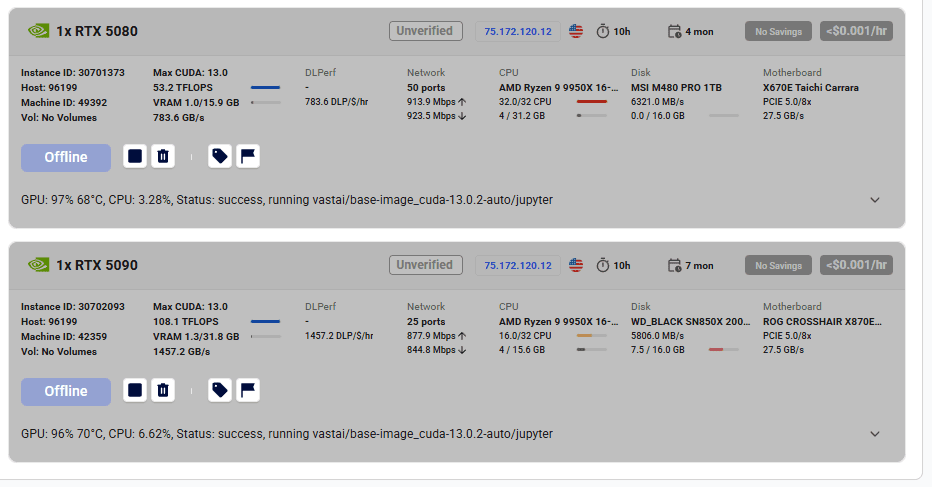This screenshot has height=487, width=932.
Task: Click Instance ID: 30701373
Action: point(73,73)
